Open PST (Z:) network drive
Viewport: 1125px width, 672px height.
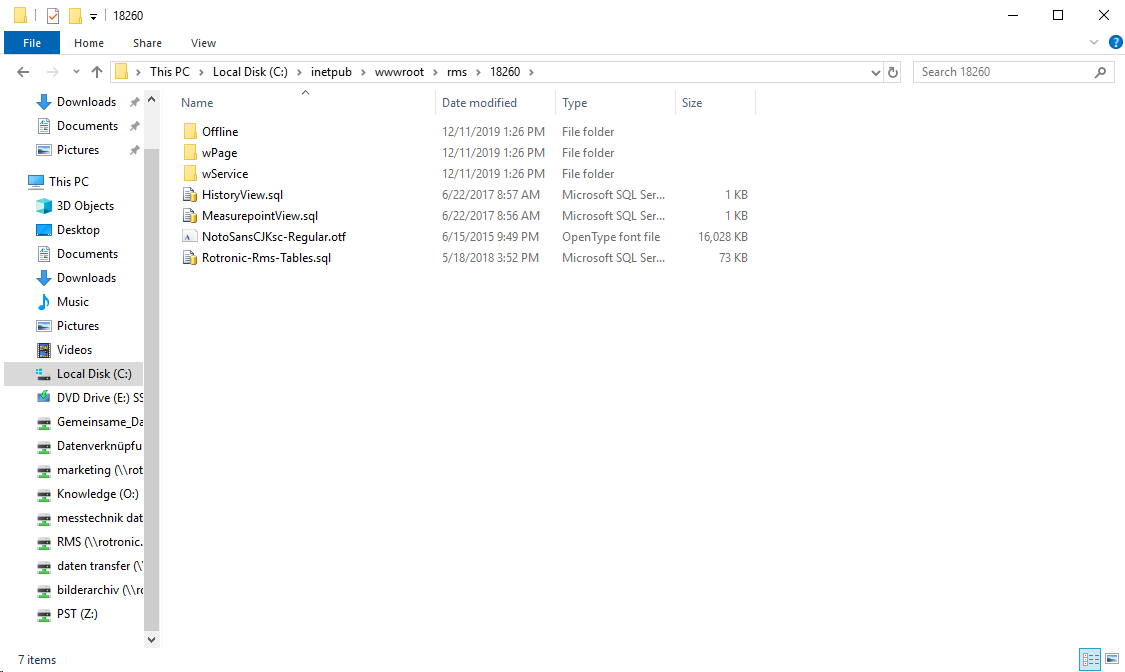(x=77, y=614)
